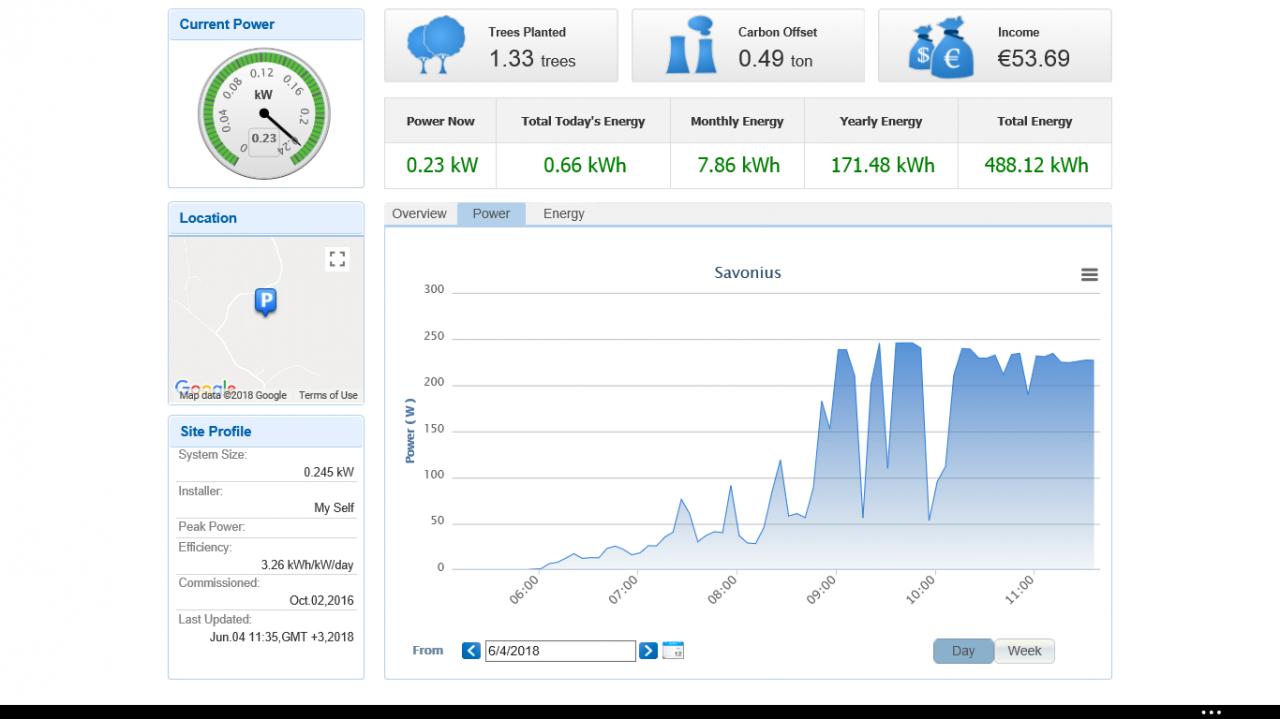
Task: Click the current power gauge dial
Action: 263,113
